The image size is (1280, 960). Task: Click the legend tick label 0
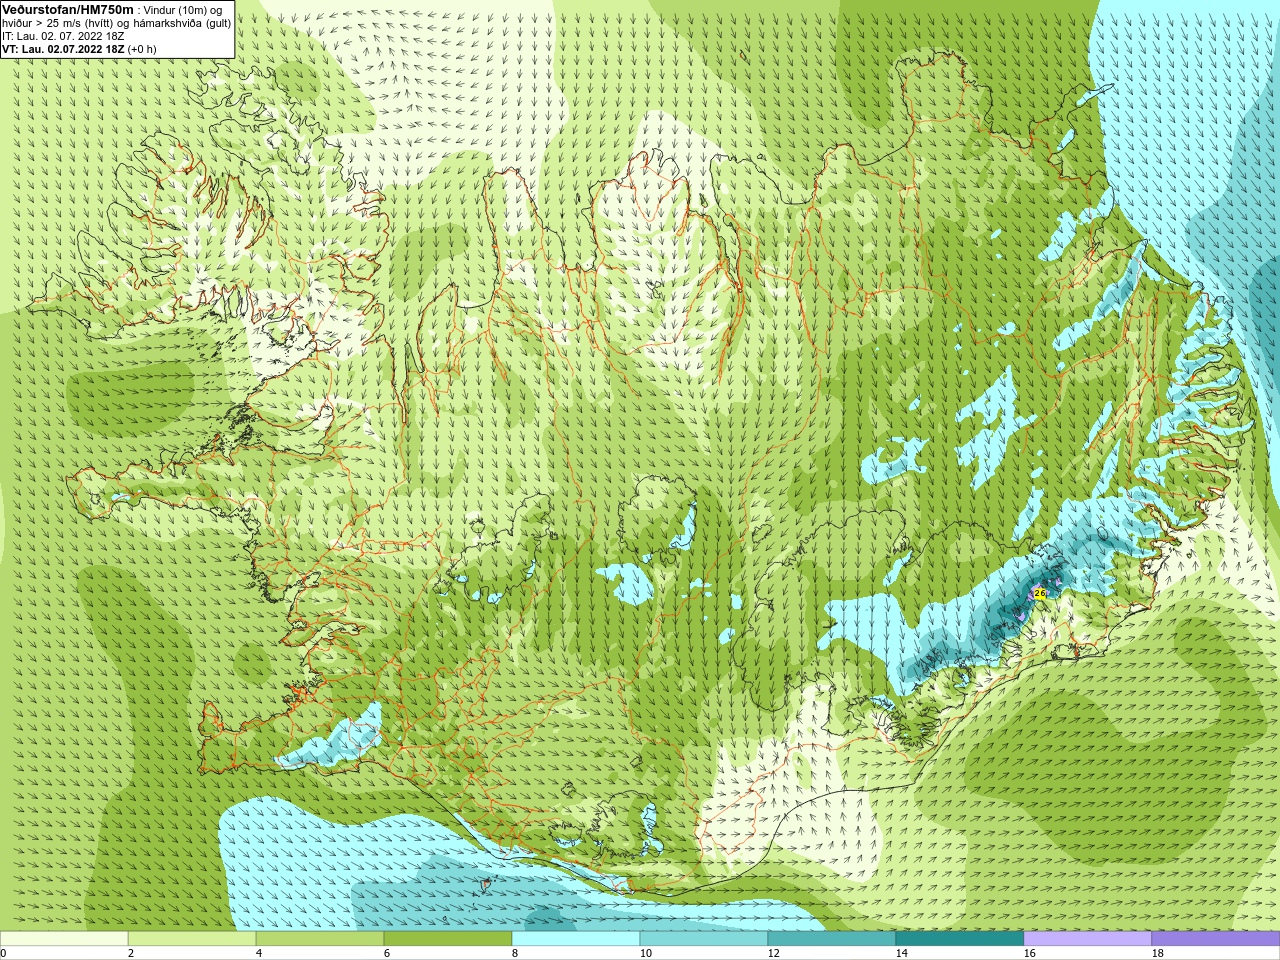pyautogui.click(x=4, y=953)
